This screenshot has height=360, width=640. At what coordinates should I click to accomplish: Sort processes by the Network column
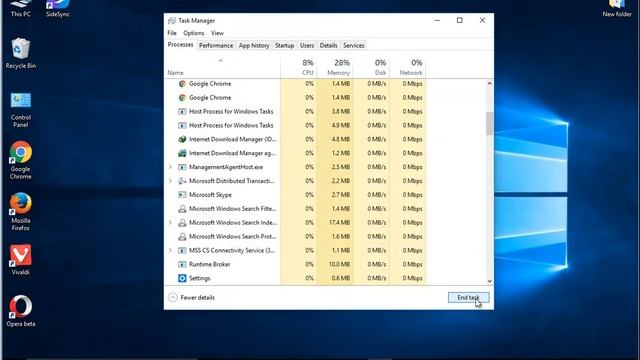click(x=407, y=67)
